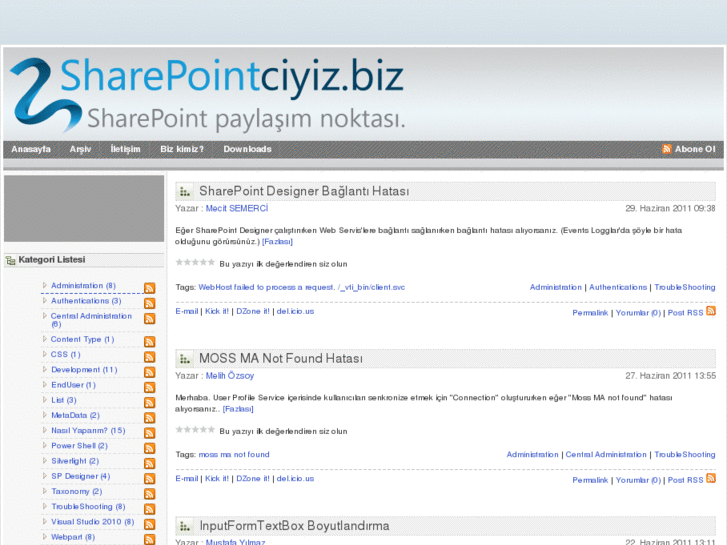Viewport: 727px width, 545px height.
Task: Click Abone Ol subscribe link
Action: tap(695, 149)
